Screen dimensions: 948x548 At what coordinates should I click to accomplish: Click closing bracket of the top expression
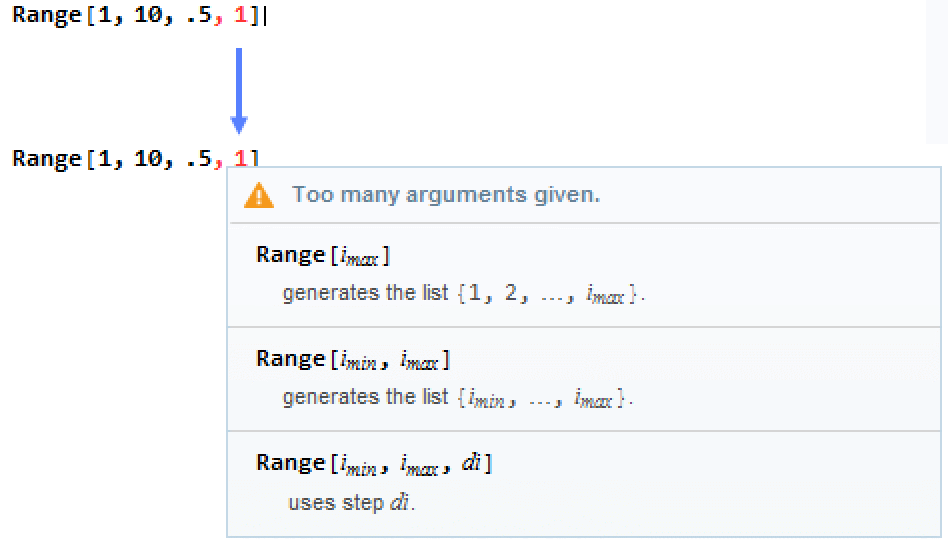[254, 19]
